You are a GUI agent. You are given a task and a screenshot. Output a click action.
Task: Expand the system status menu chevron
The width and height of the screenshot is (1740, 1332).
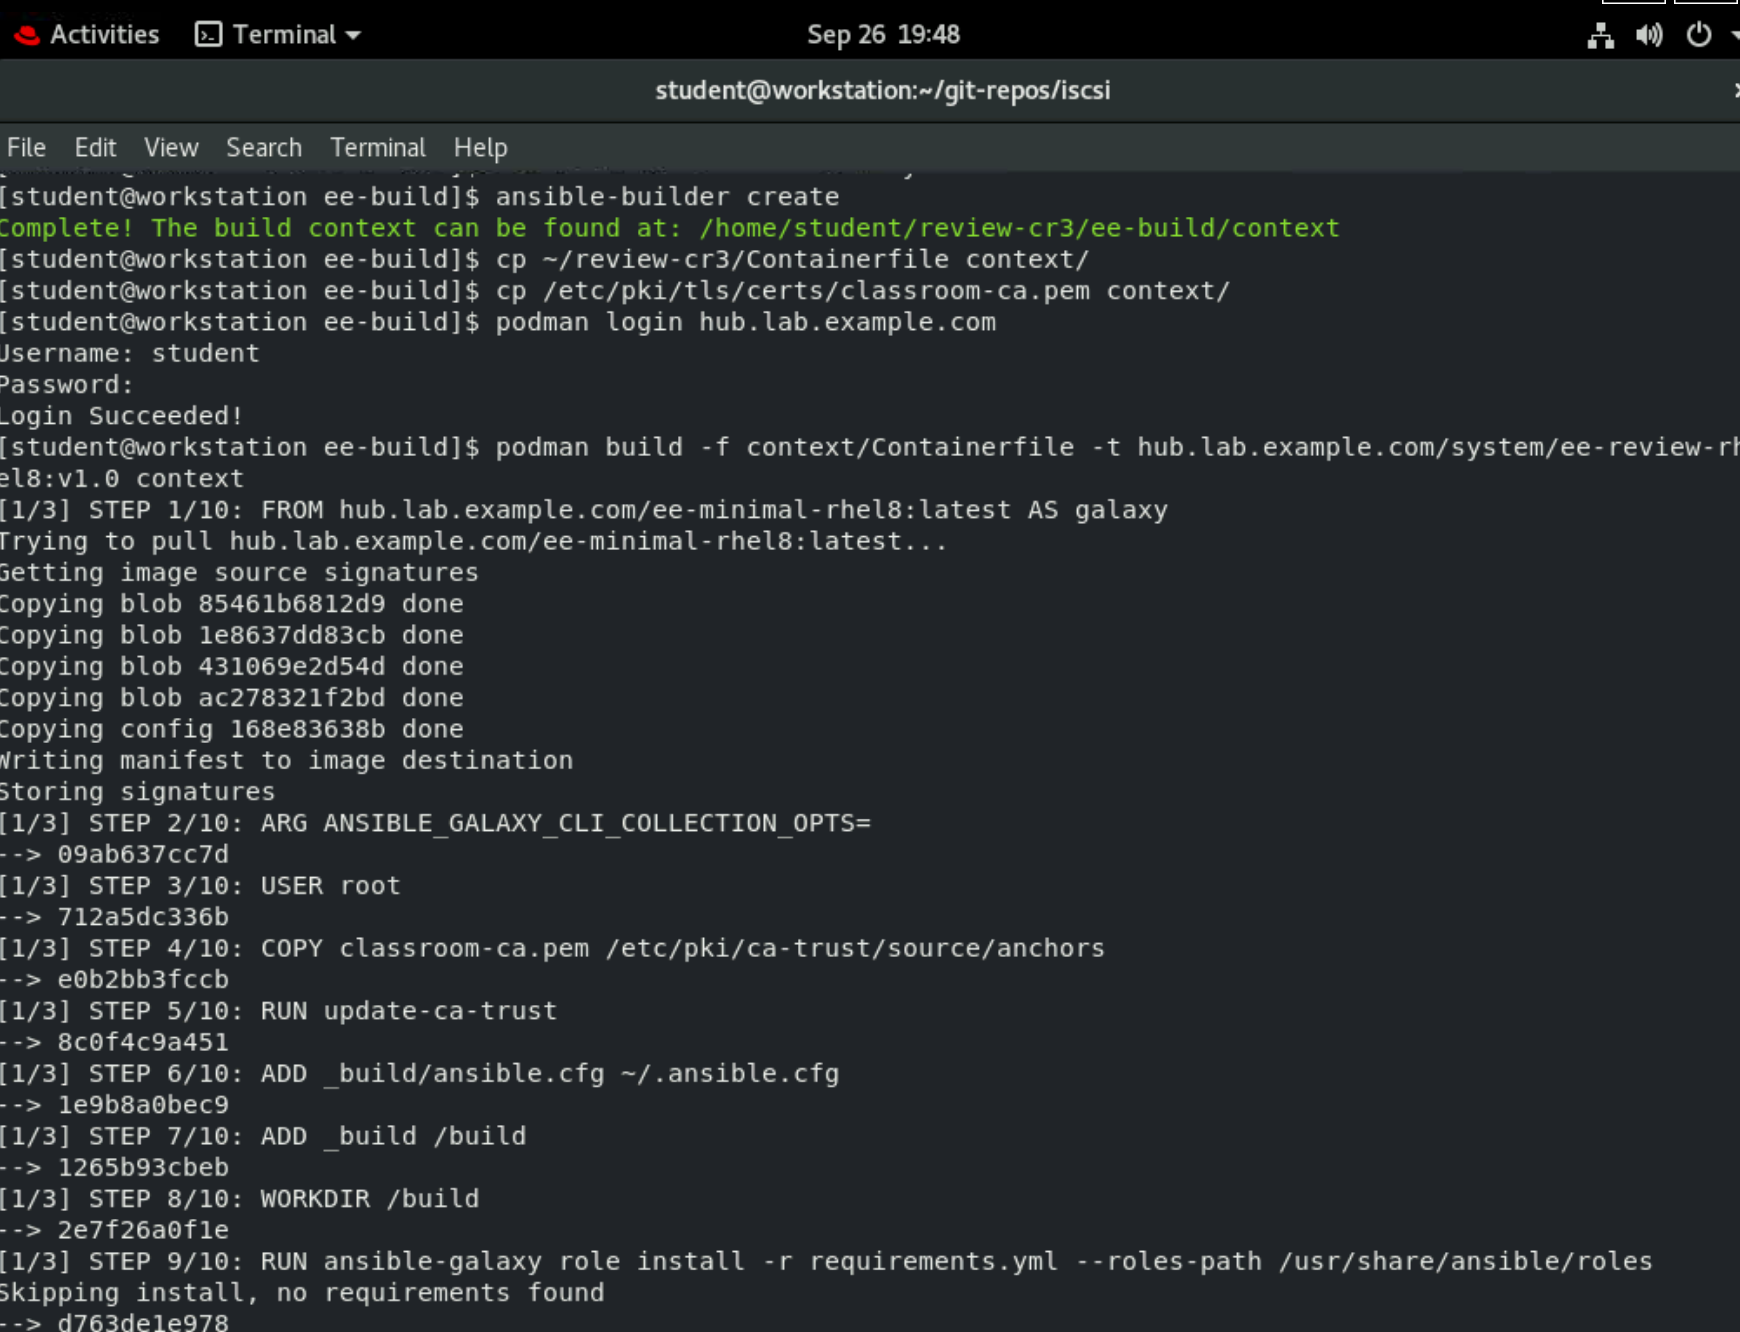point(1733,36)
